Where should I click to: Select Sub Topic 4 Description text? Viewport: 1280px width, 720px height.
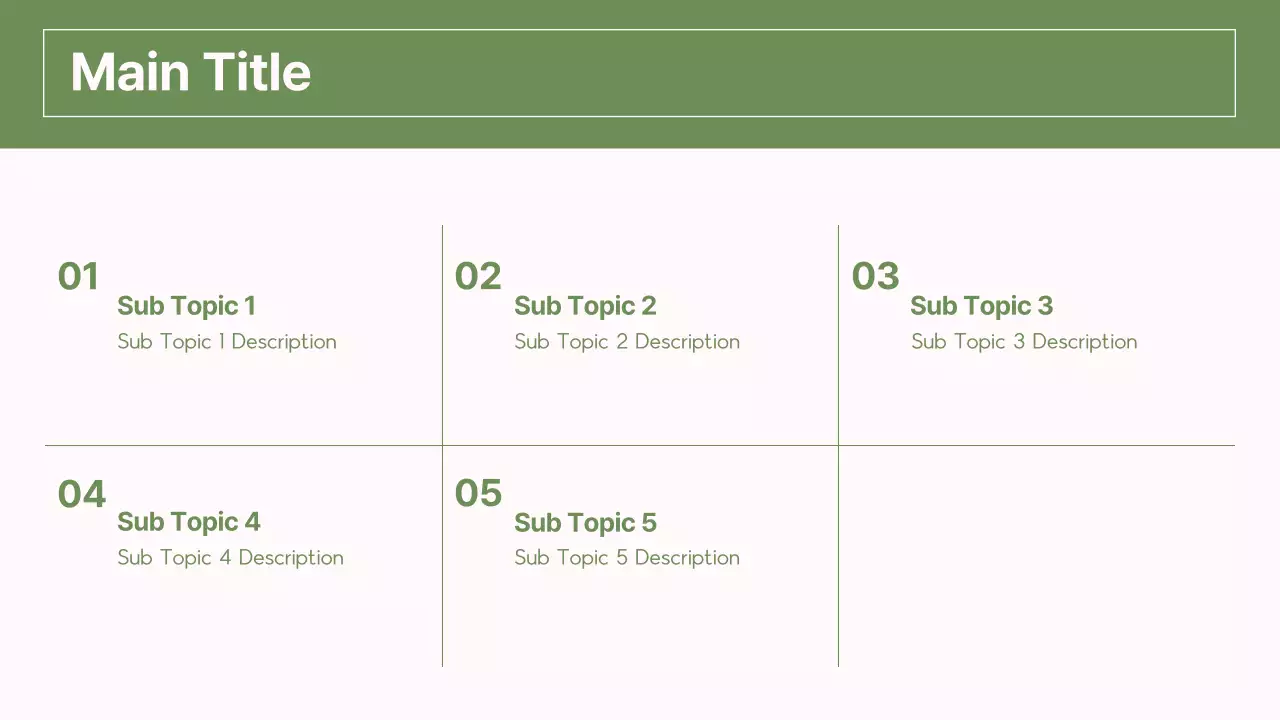(x=230, y=558)
